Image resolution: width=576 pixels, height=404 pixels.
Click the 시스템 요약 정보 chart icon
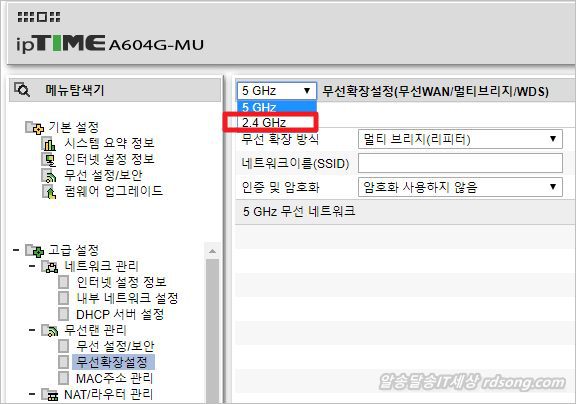point(48,144)
